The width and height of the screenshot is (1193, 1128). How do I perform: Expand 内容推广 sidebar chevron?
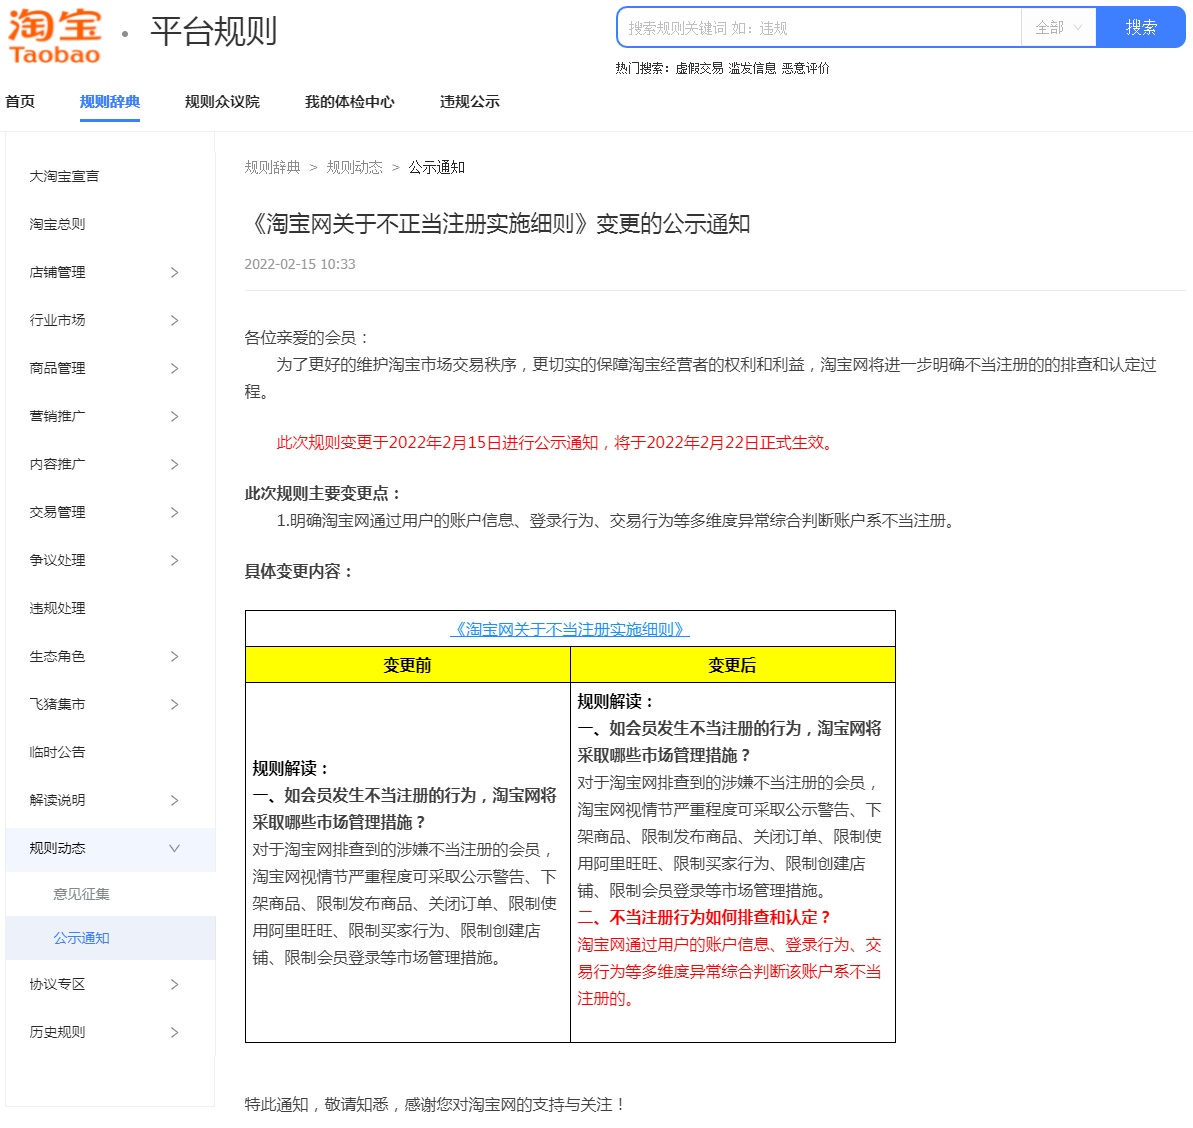(174, 464)
